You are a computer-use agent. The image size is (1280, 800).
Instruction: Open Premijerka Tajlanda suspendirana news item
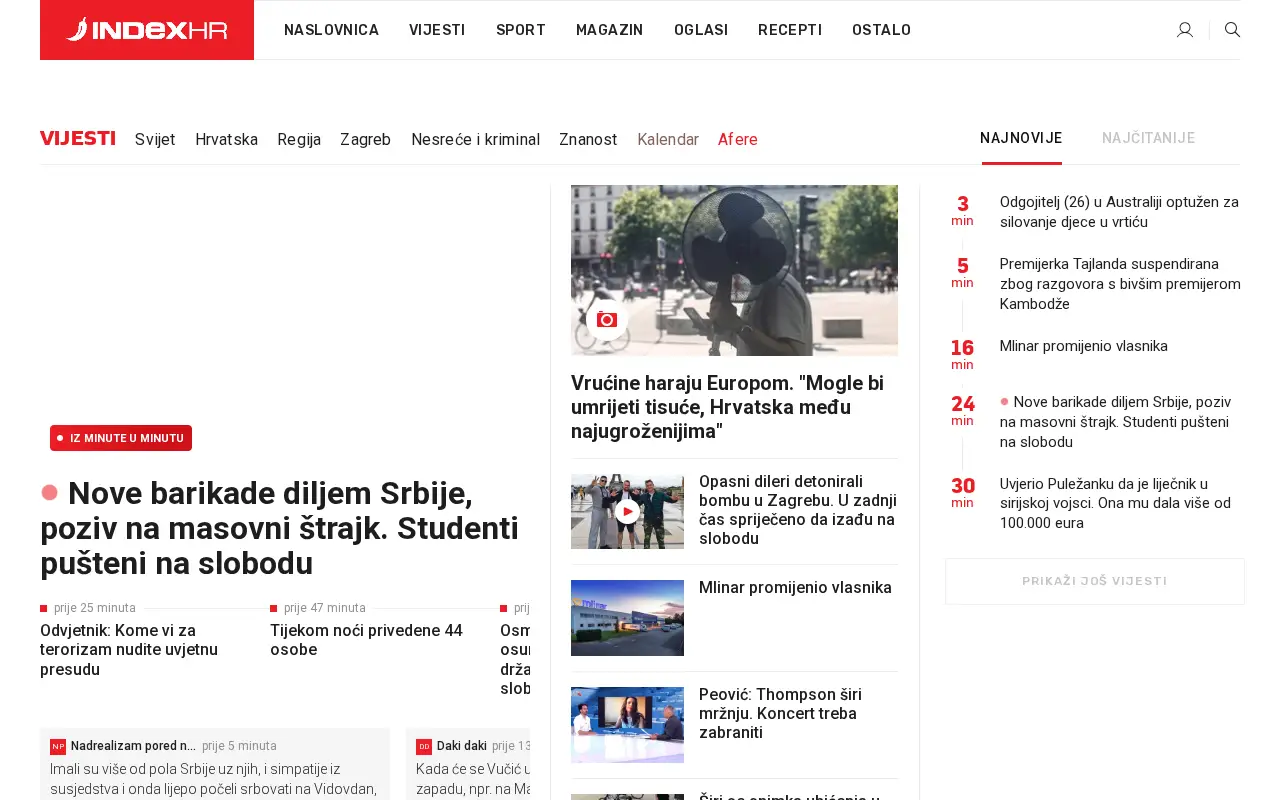[1120, 284]
